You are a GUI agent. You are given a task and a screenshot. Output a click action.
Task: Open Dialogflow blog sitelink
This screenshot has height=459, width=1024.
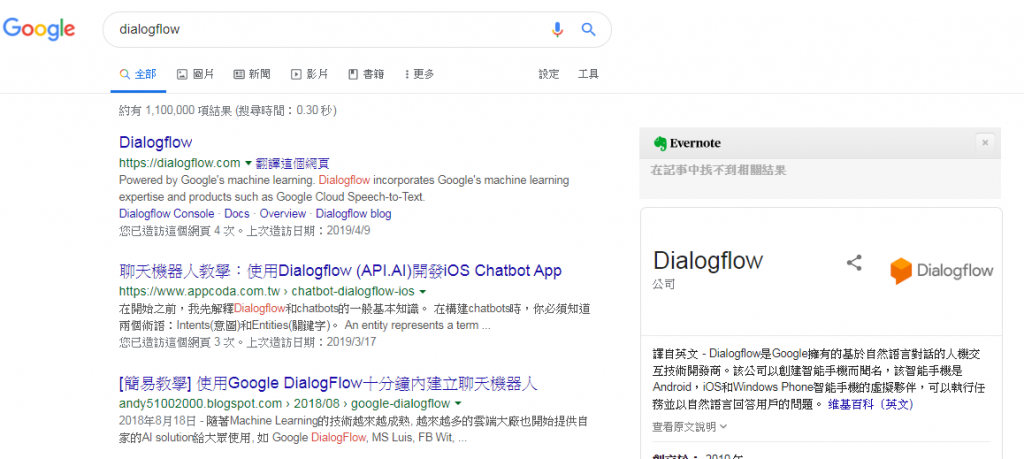click(x=353, y=214)
